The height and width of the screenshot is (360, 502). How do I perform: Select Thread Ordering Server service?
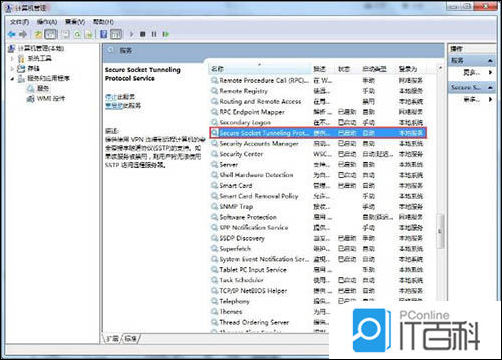[270, 322]
